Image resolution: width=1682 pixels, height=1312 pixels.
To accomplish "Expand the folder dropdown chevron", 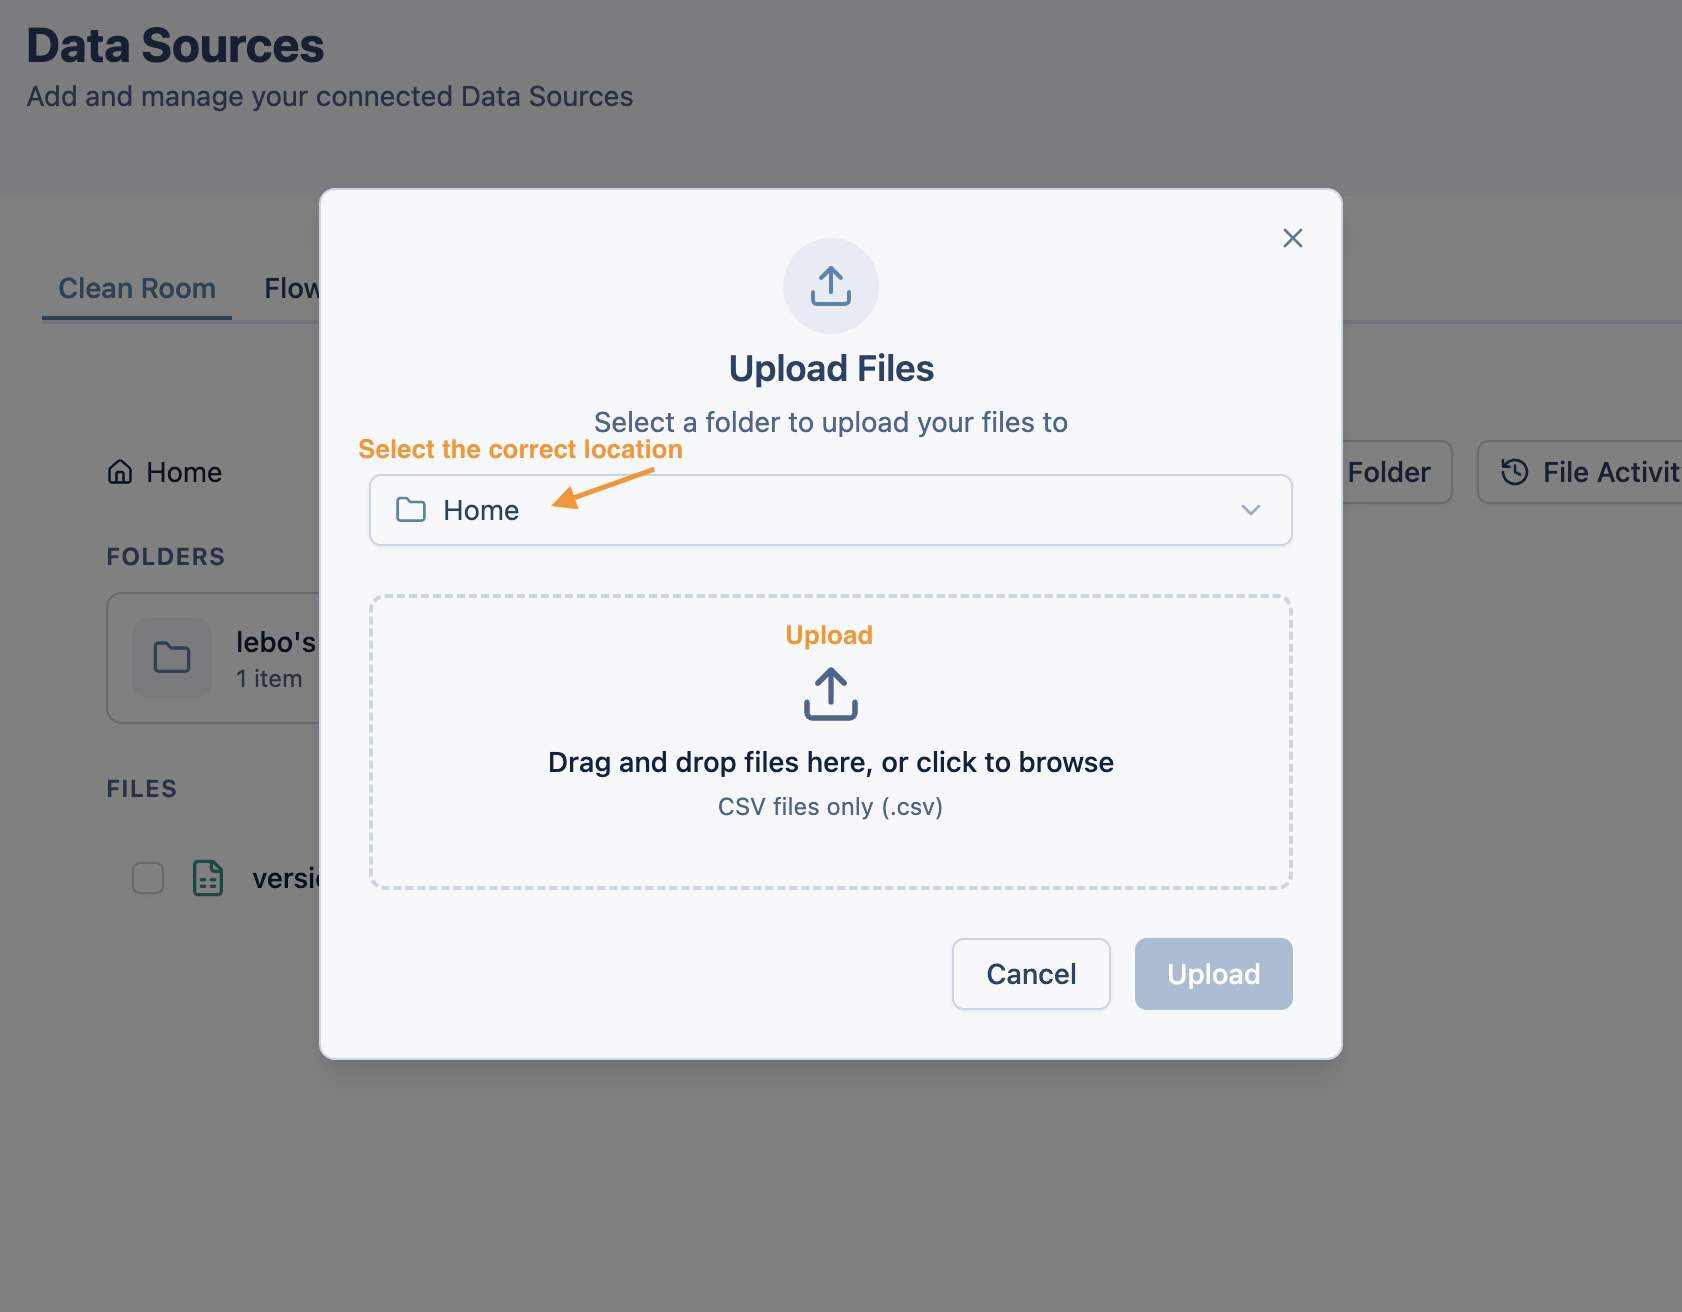I will tap(1250, 510).
